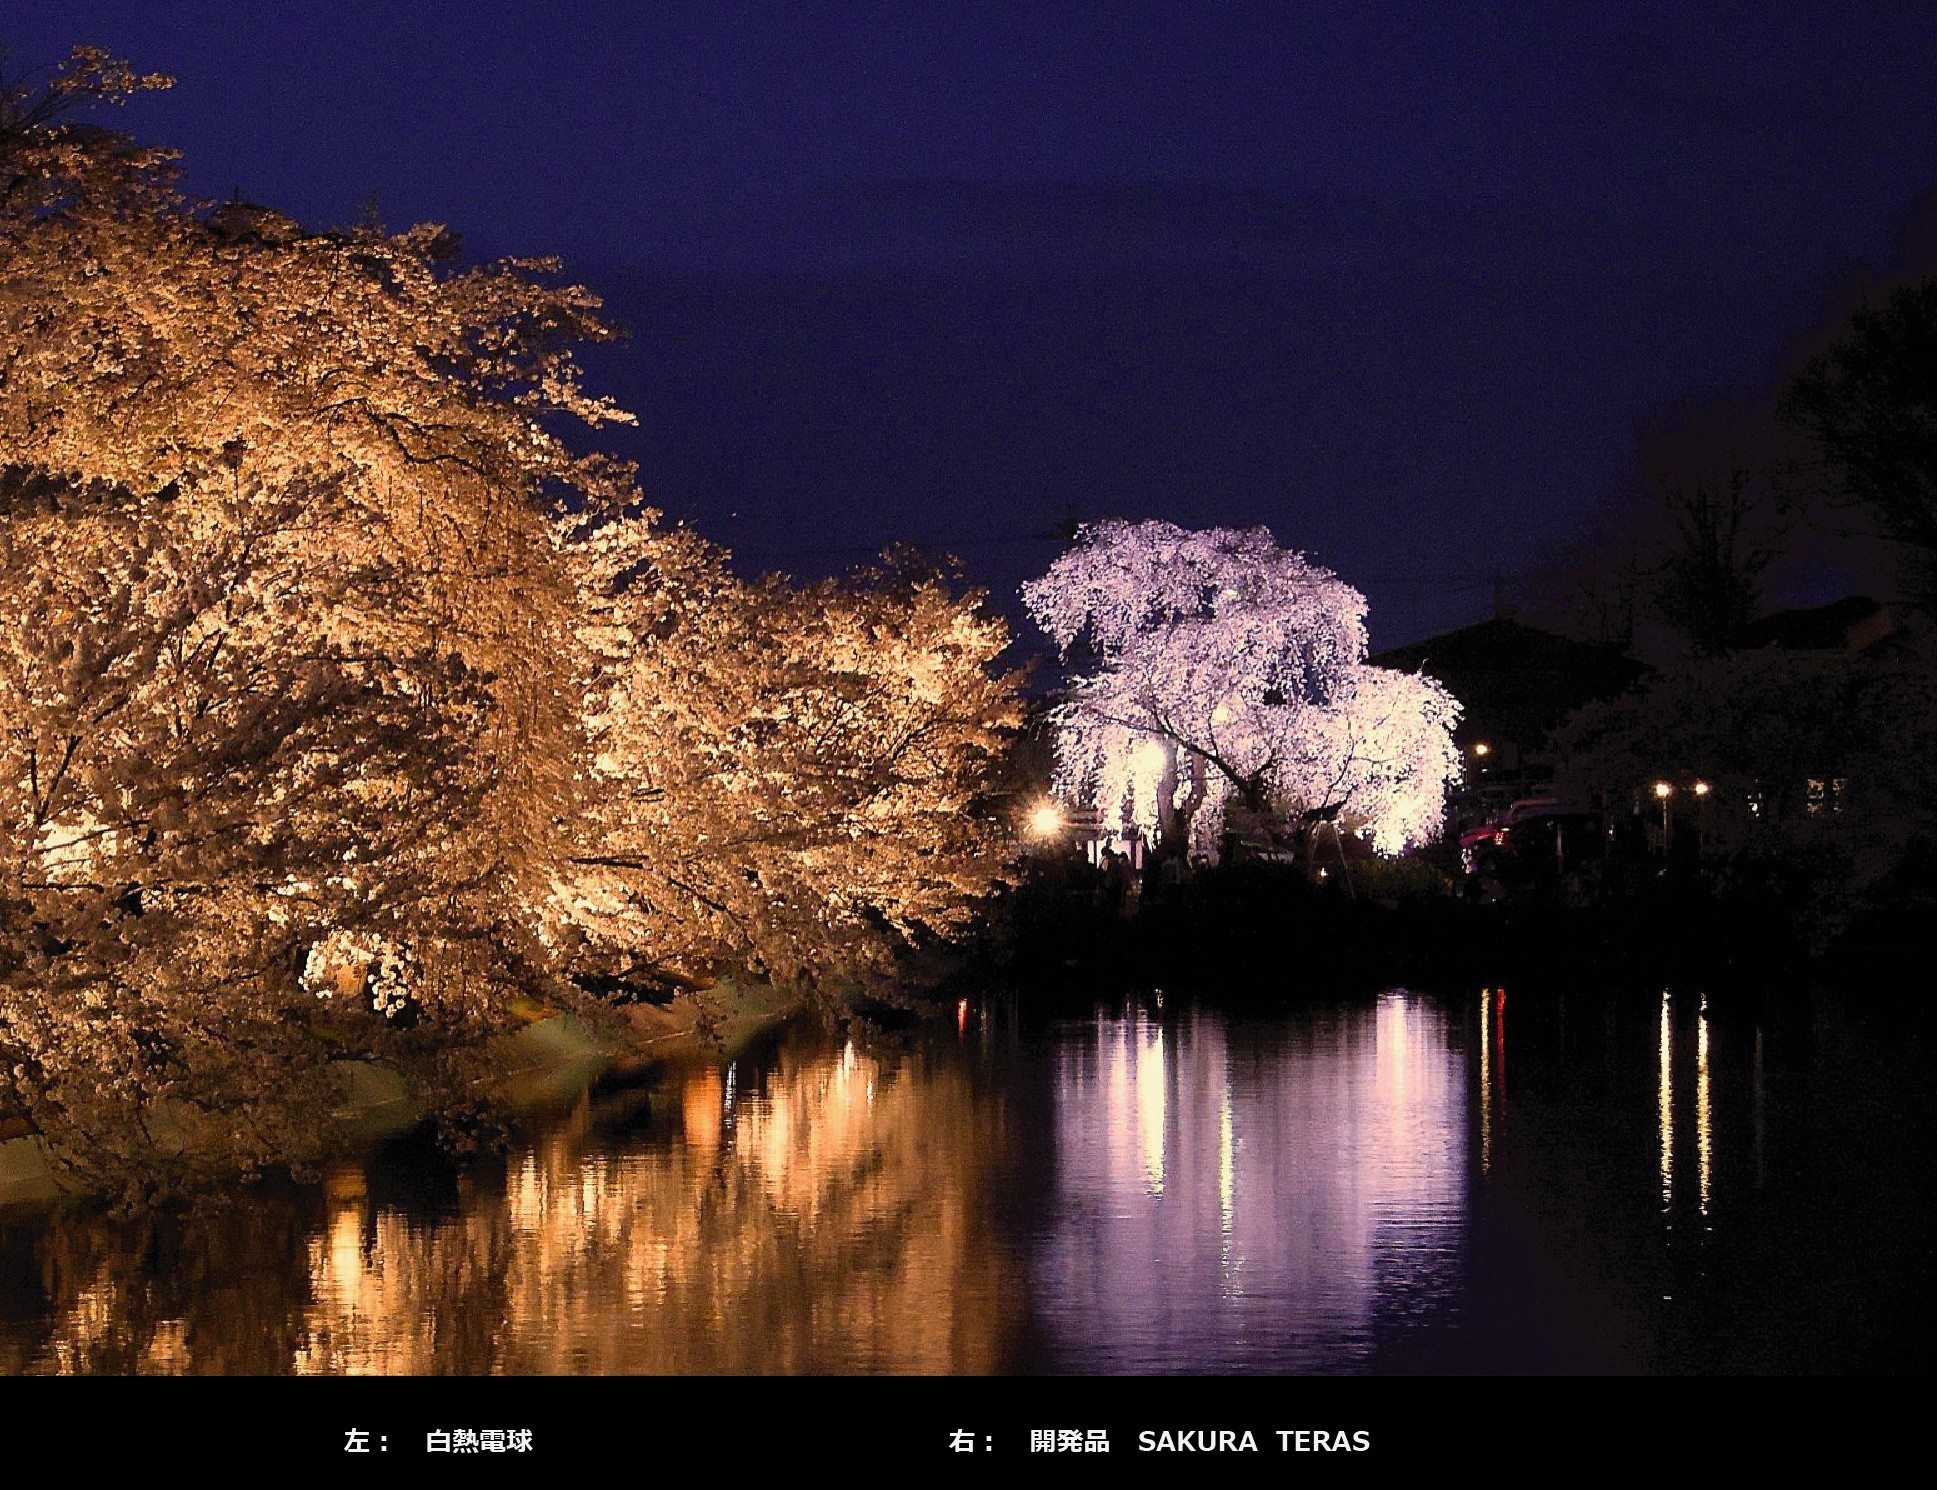1937x1490 pixels.
Task: Click the 開発品 text in caption
Action: [1070, 1441]
